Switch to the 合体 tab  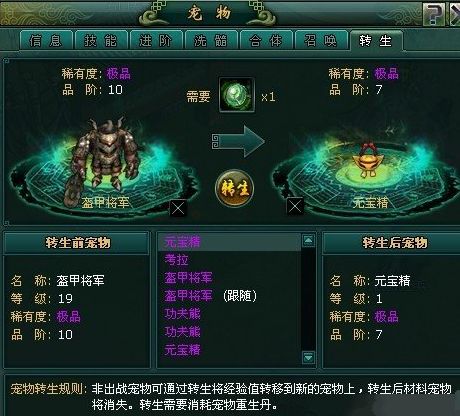[266, 41]
